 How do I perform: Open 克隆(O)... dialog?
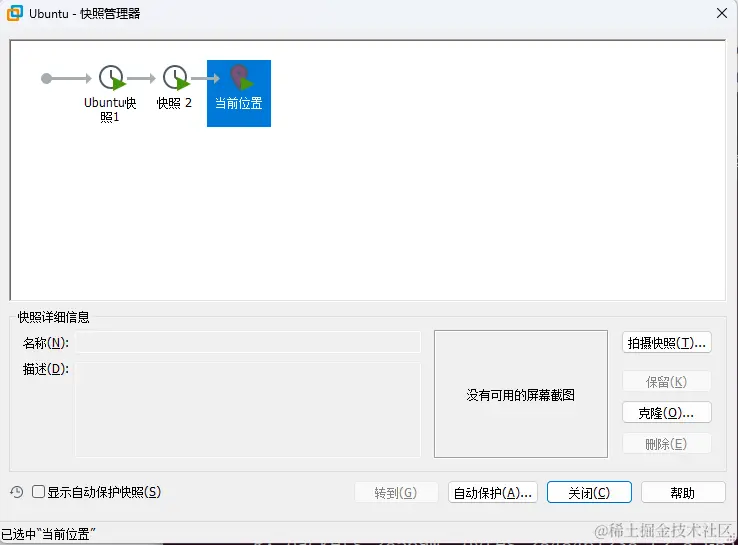coord(666,413)
